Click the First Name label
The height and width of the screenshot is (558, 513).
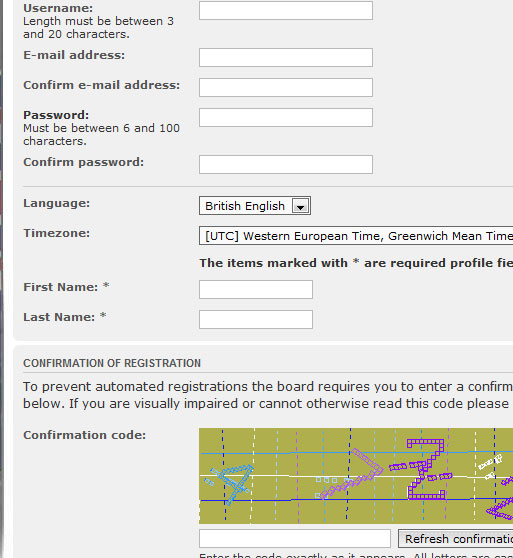point(66,287)
